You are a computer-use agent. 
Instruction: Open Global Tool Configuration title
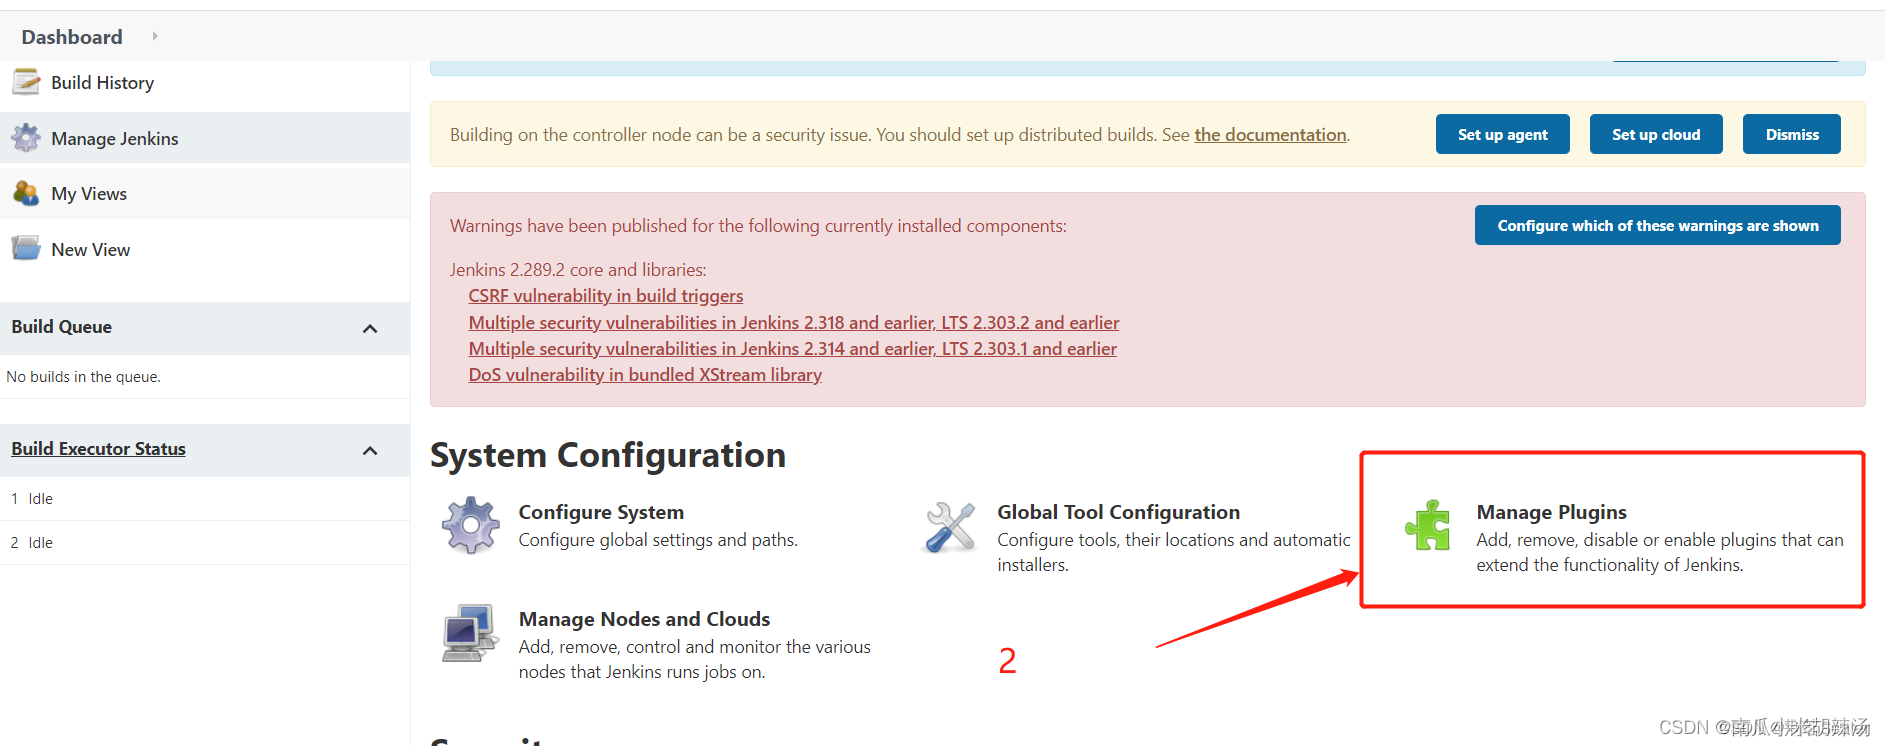point(1118,512)
